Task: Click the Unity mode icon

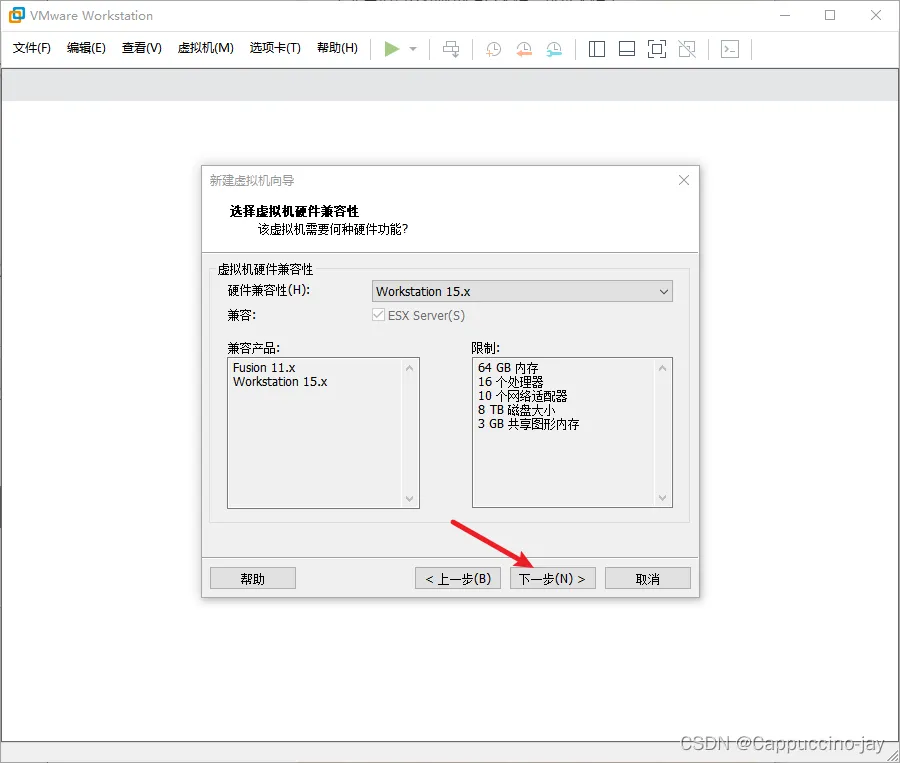Action: coord(687,49)
